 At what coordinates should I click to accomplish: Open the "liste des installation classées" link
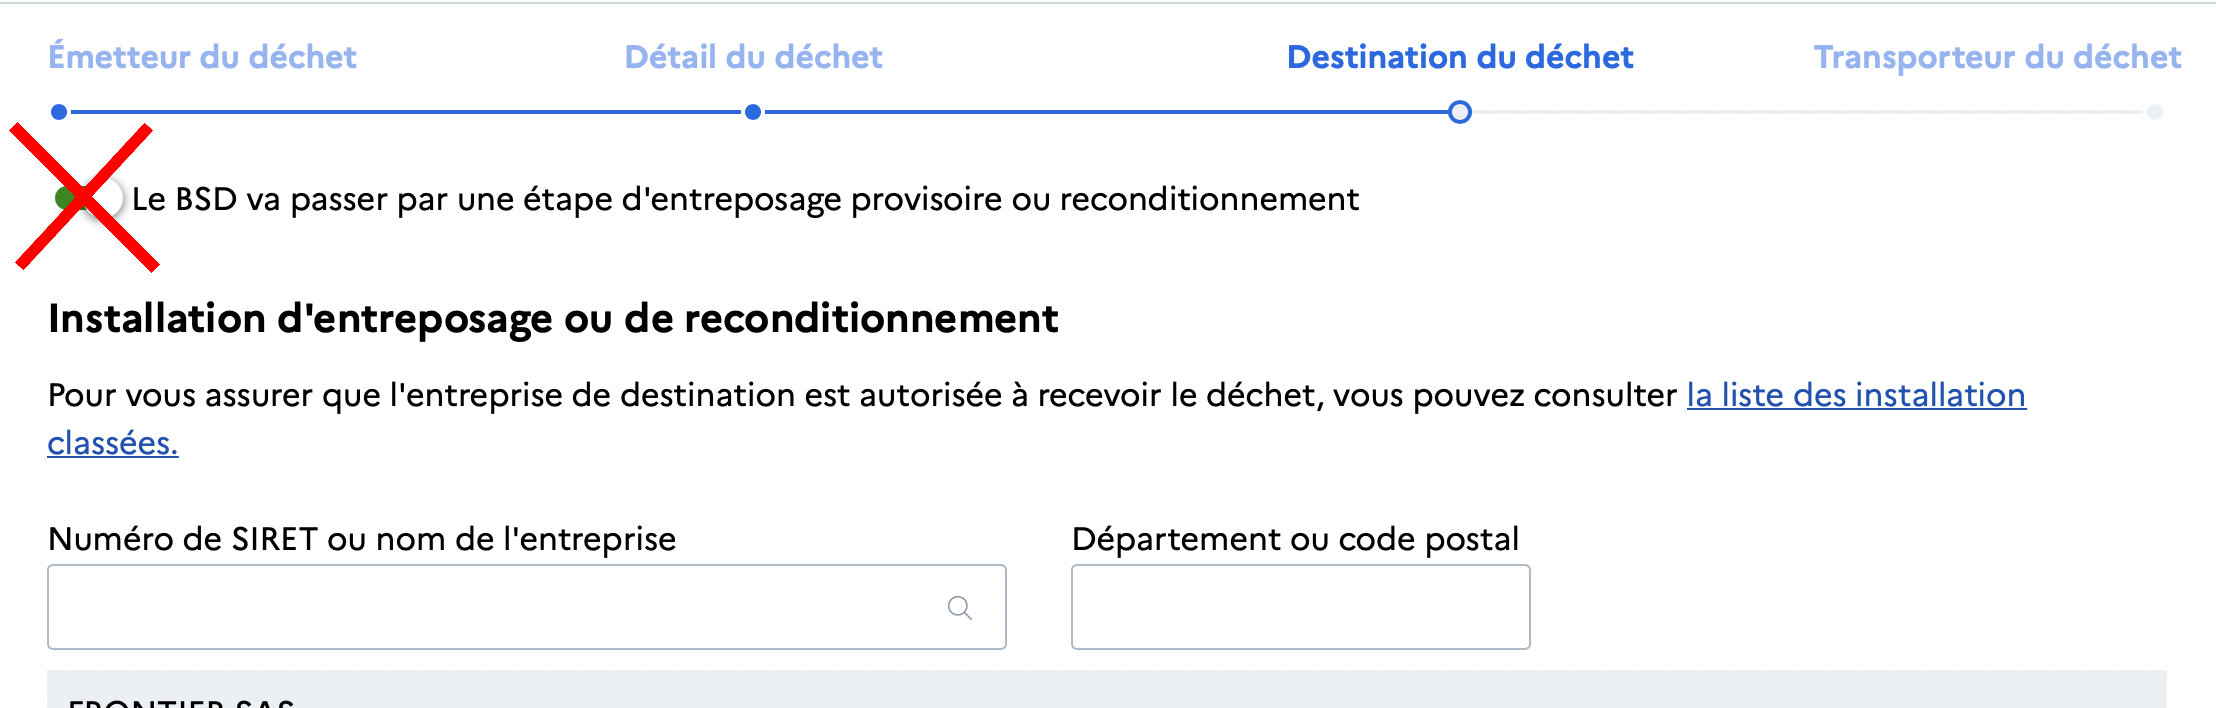point(1855,395)
